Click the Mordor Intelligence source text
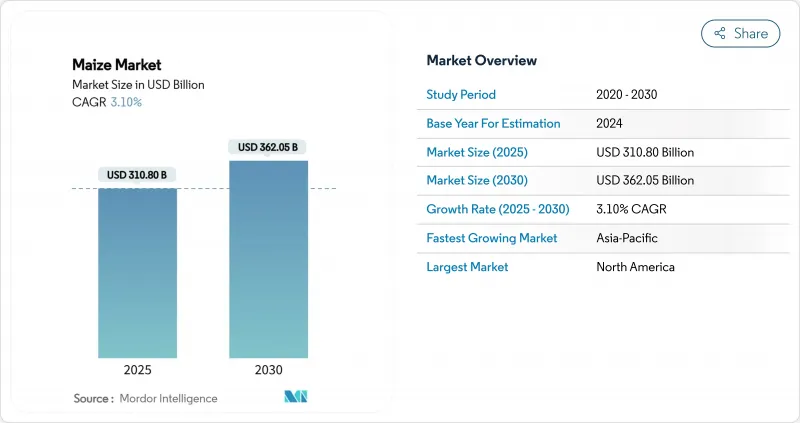Image resolution: width=800 pixels, height=423 pixels. click(167, 398)
